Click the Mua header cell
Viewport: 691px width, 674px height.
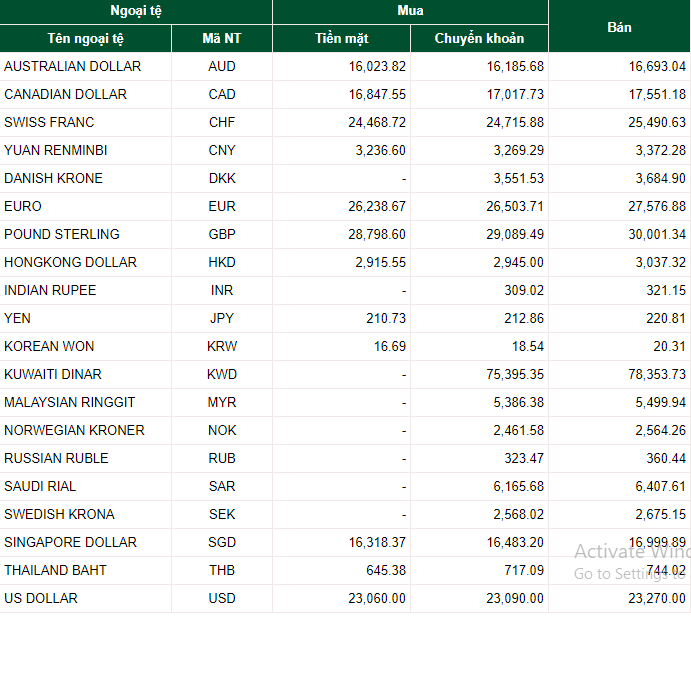click(x=410, y=11)
